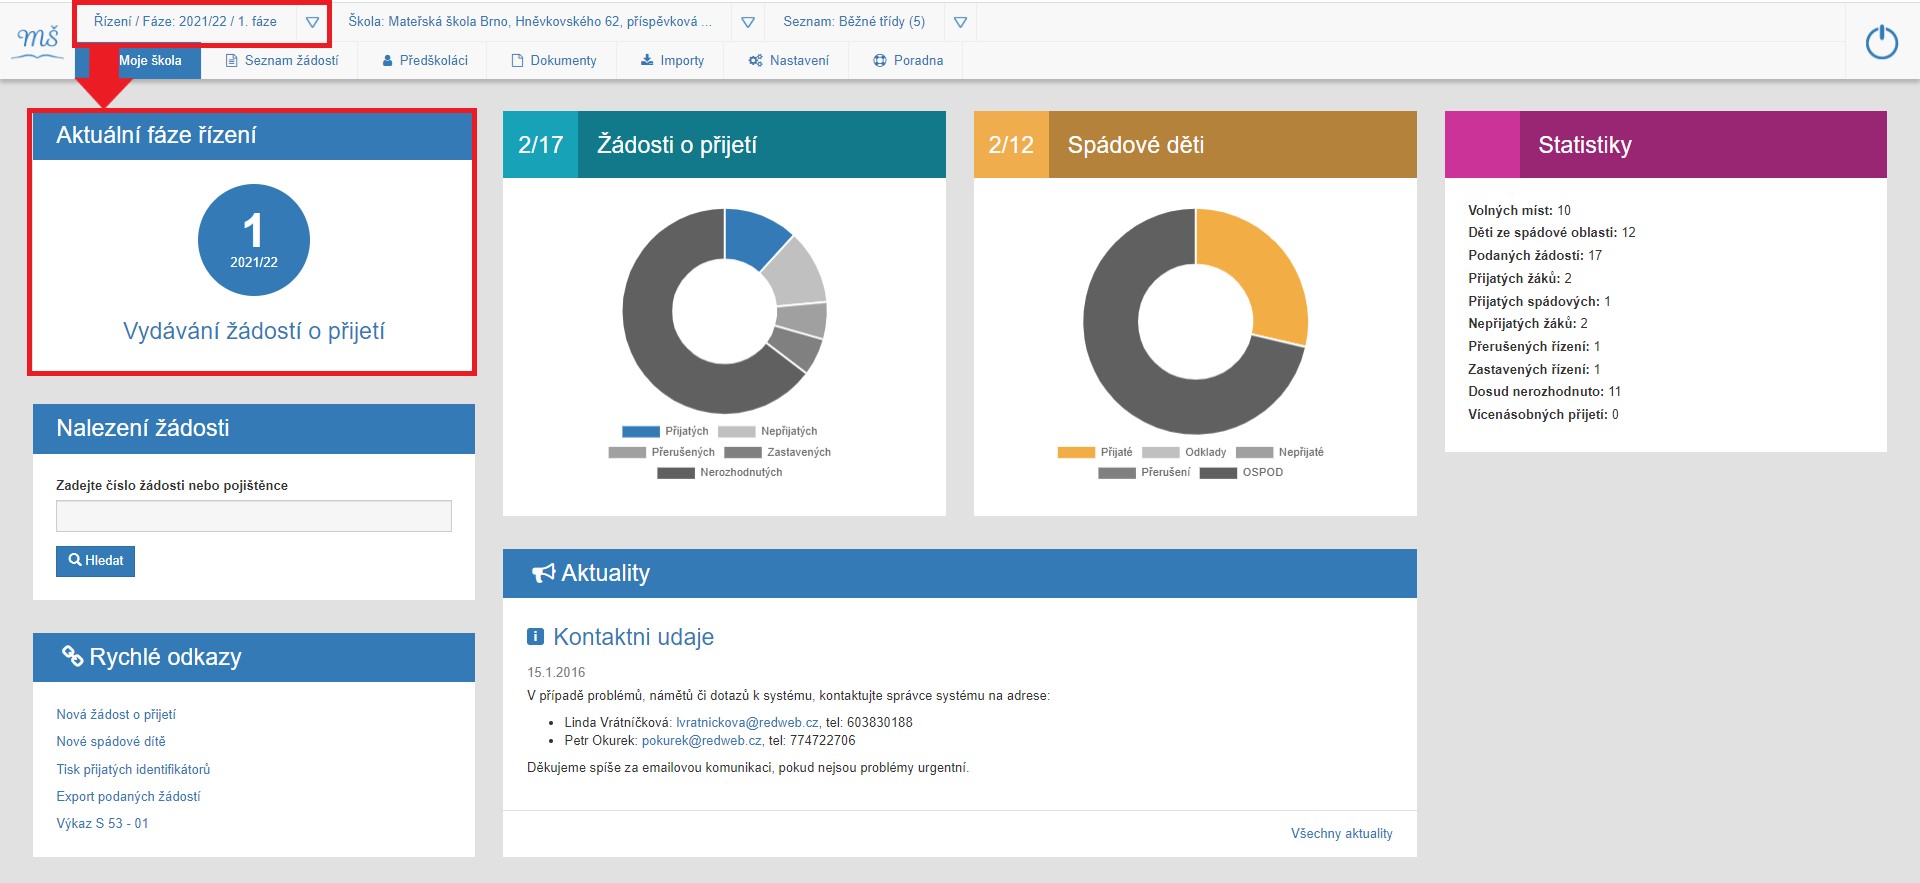Toggle the Nerozhodnutých legend swatch
1920x883 pixels.
pos(676,473)
